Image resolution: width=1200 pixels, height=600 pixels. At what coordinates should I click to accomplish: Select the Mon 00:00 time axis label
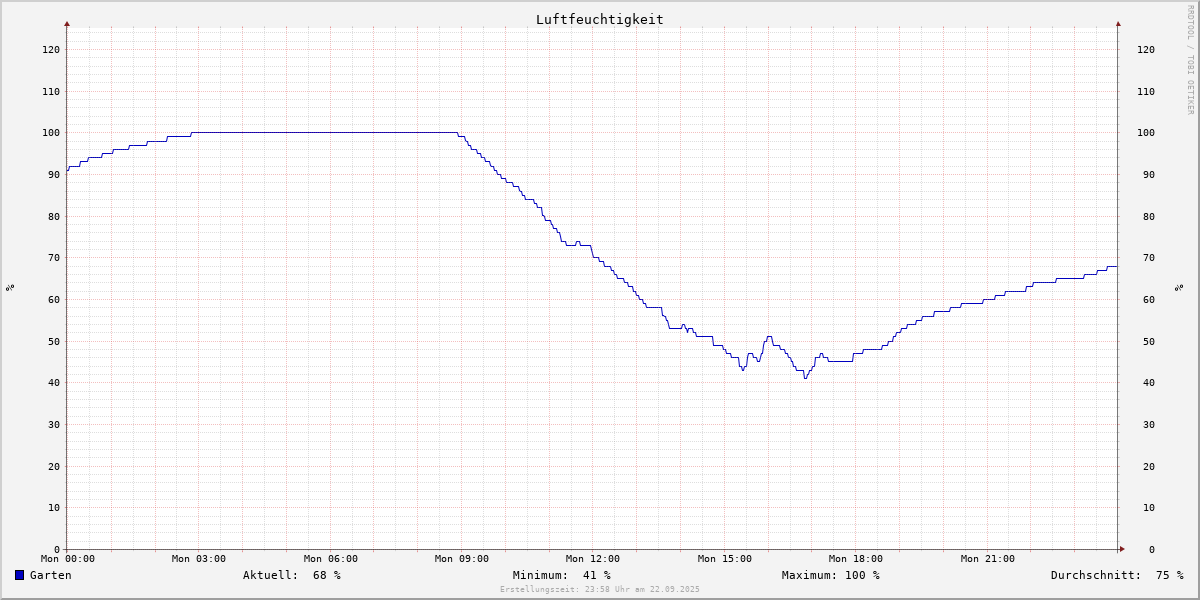68,559
